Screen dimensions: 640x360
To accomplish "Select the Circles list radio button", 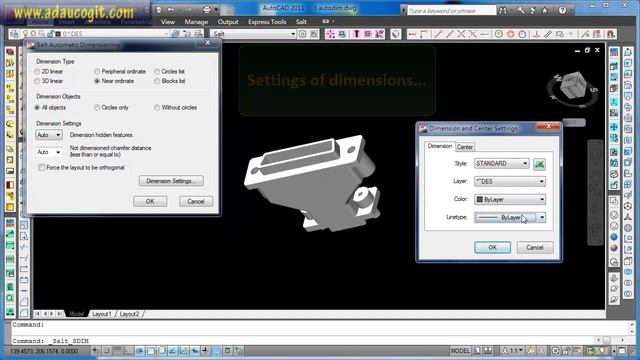I will 157,72.
